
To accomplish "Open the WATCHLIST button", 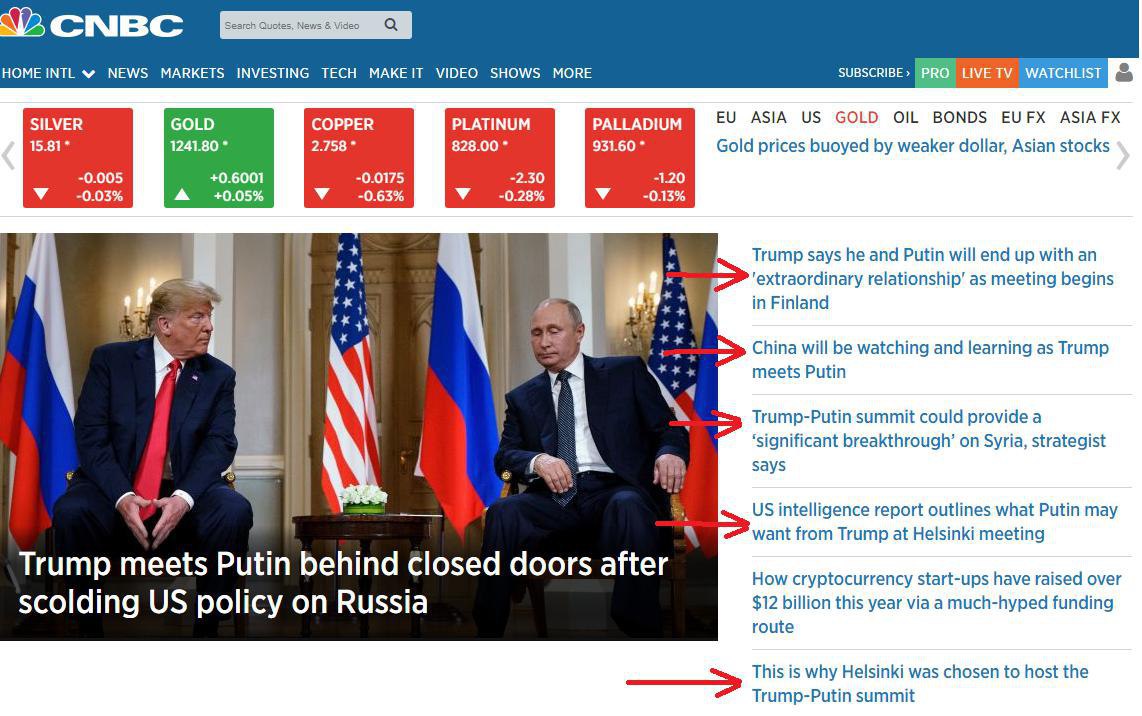I will click(1063, 73).
